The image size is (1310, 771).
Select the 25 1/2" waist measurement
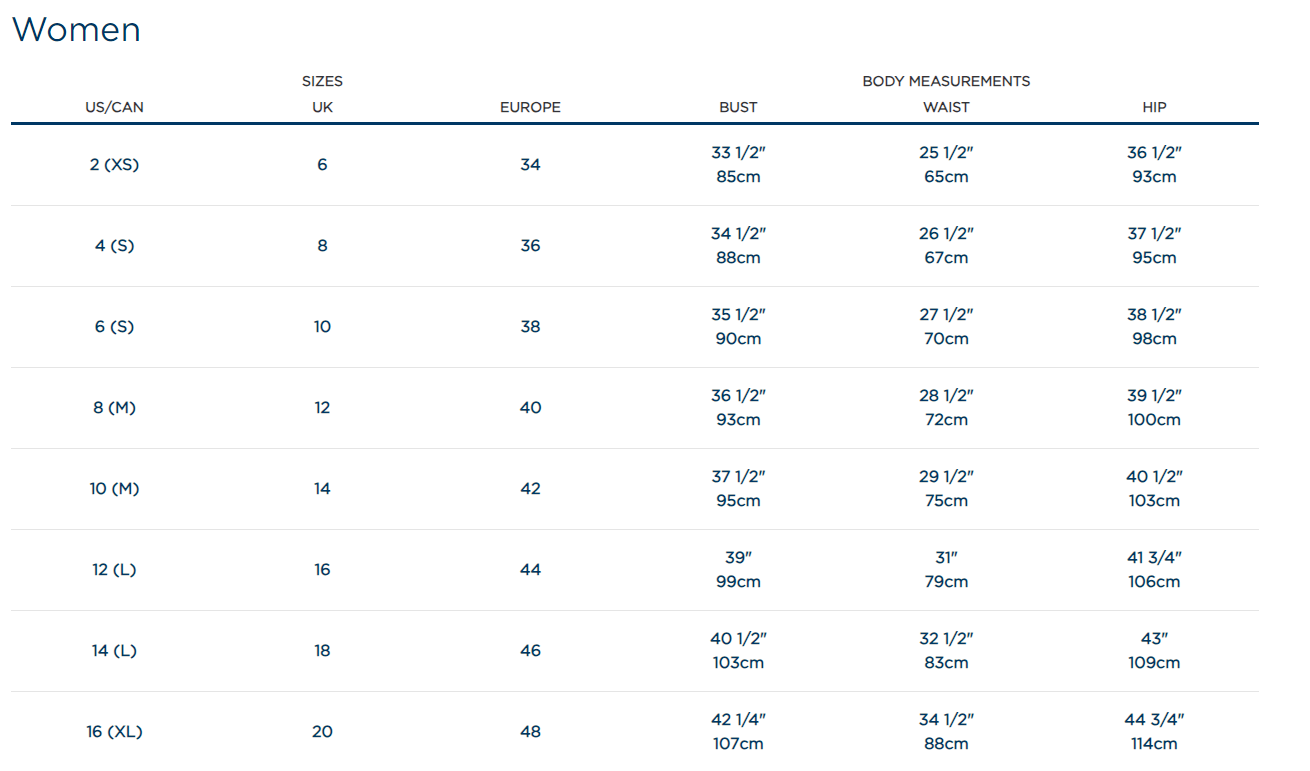(946, 153)
